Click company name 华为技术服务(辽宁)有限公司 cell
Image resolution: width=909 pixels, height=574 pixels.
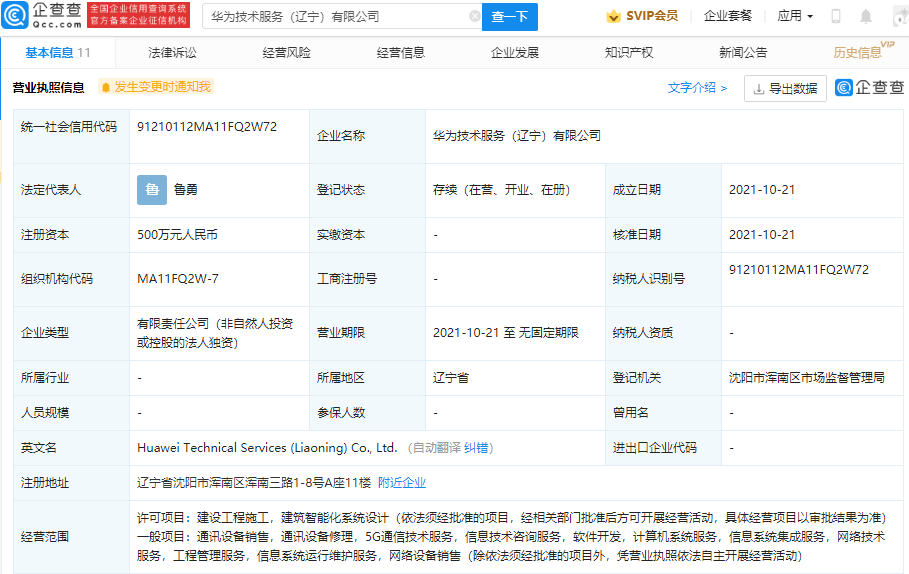point(517,136)
